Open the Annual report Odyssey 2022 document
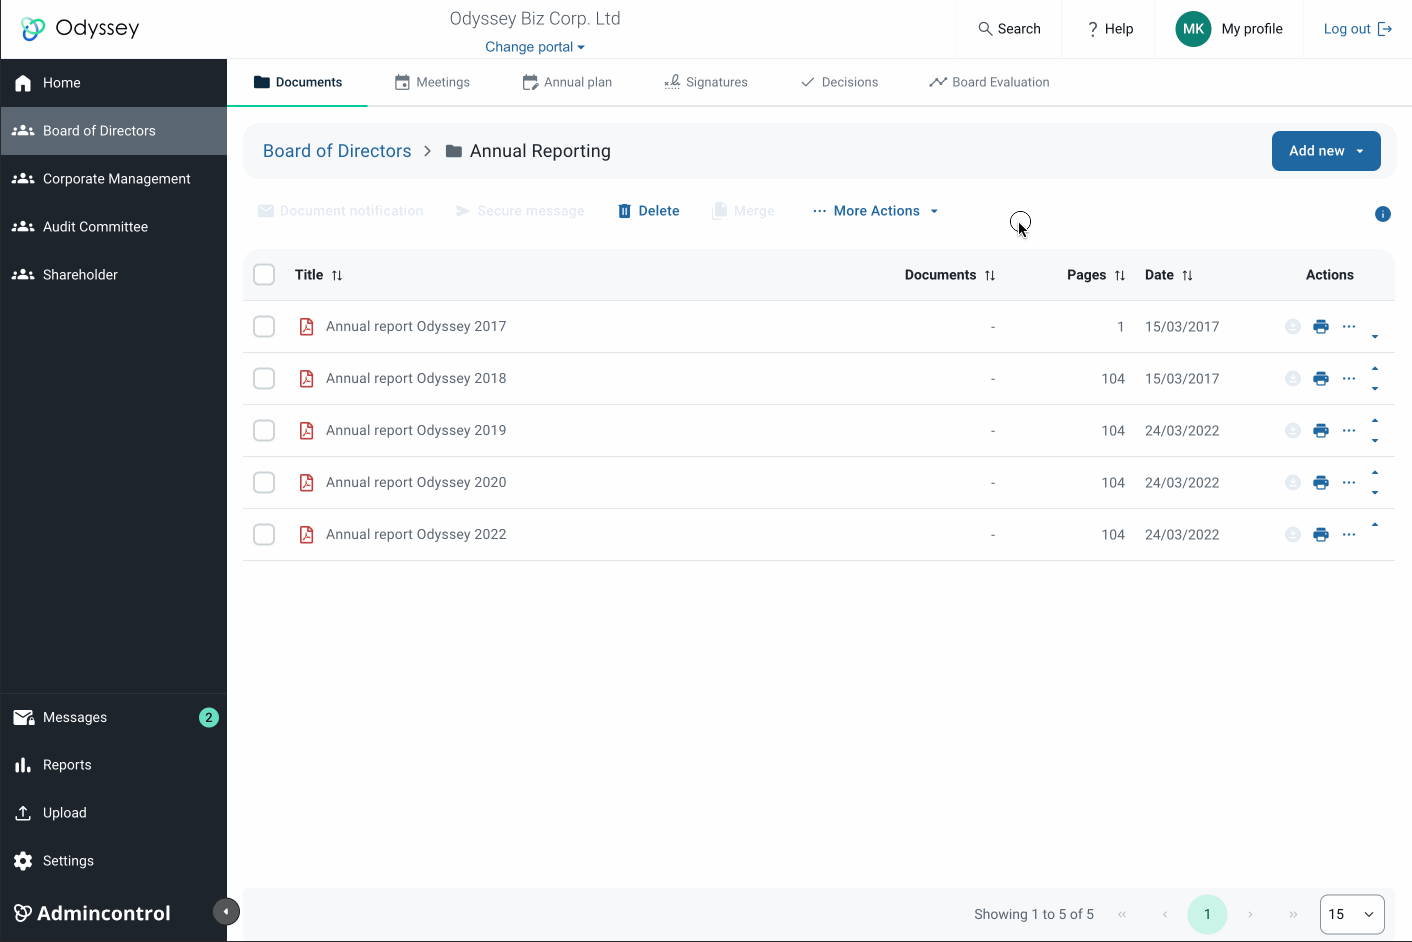Image resolution: width=1412 pixels, height=942 pixels. point(416,535)
